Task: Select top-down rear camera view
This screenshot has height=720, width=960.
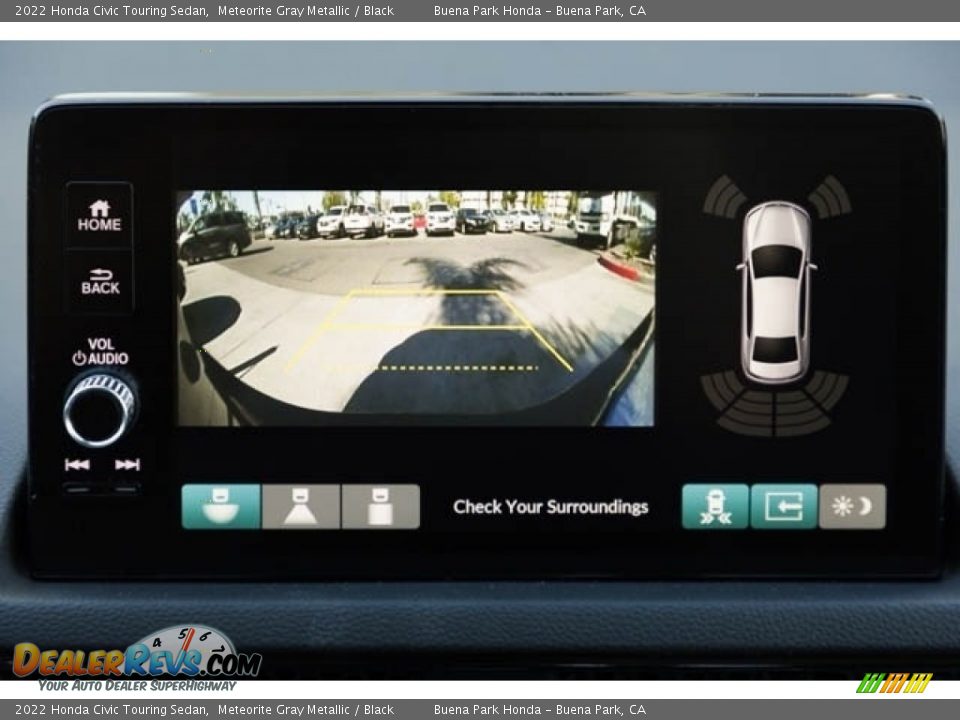Action: click(381, 506)
